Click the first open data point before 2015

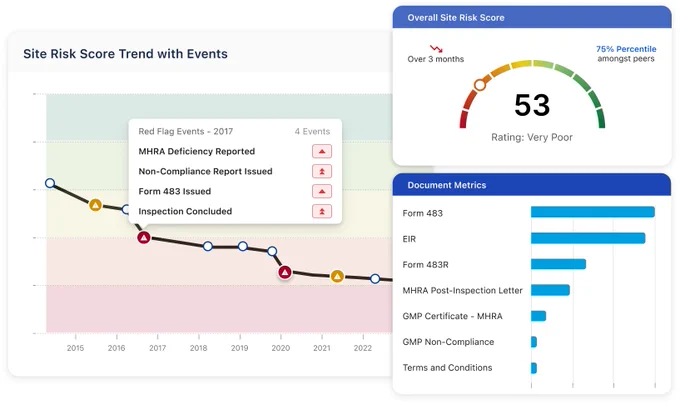click(50, 183)
